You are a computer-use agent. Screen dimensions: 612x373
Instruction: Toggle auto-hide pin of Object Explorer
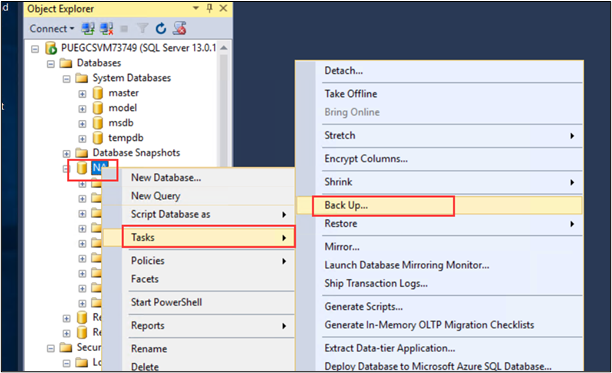210,8
